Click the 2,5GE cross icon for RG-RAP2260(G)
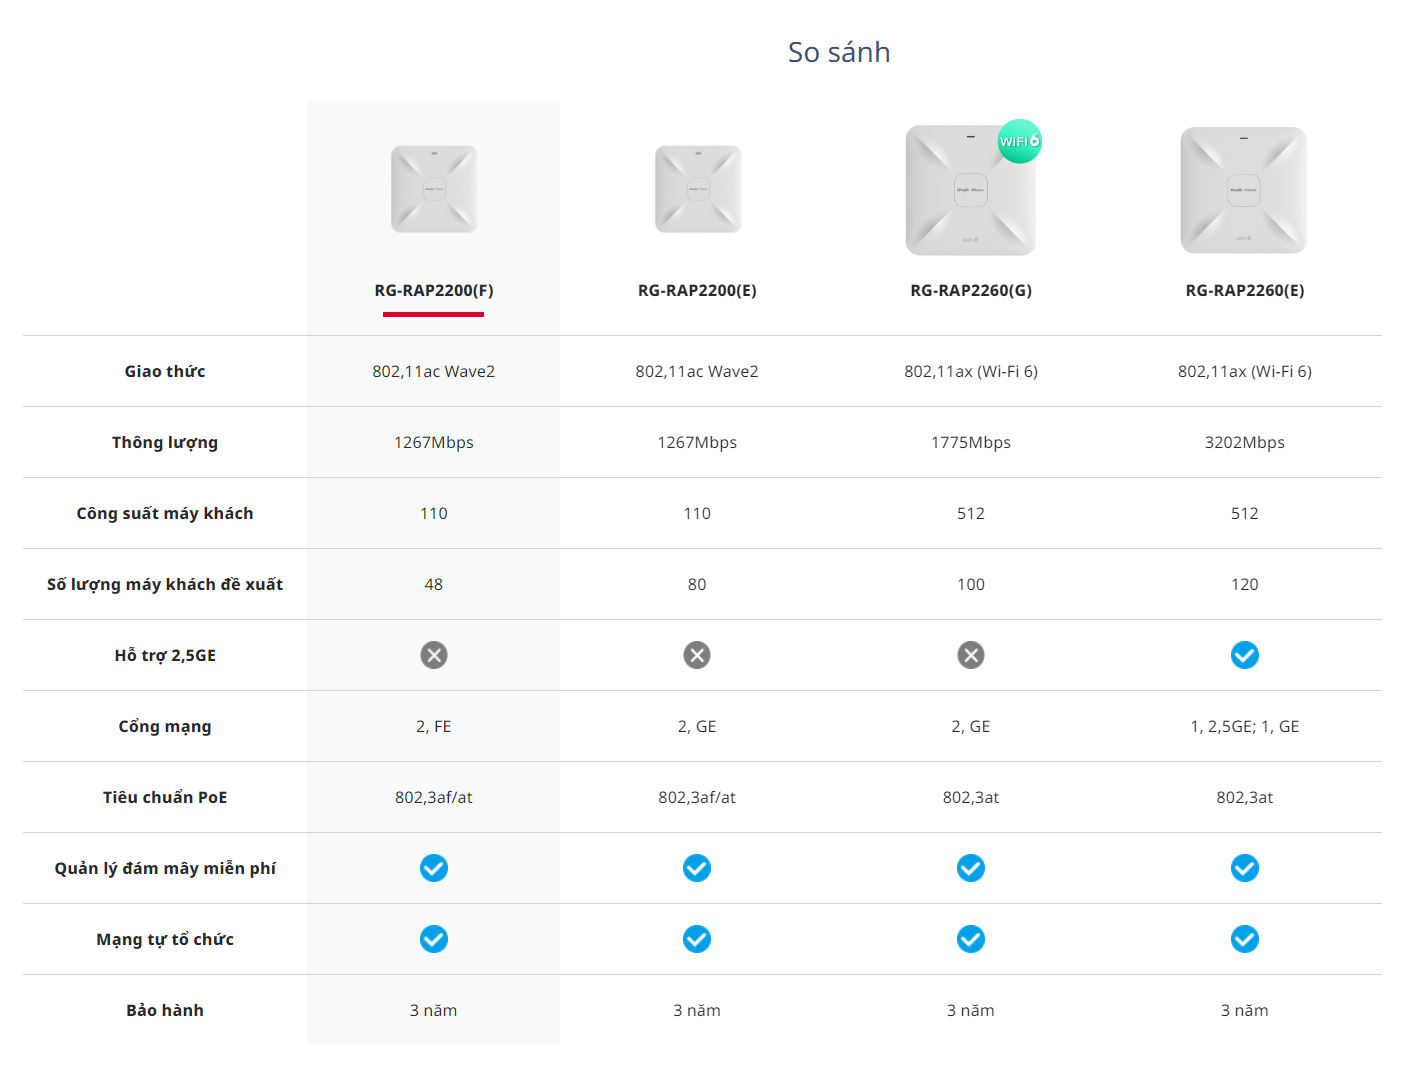Viewport: 1415px width, 1072px height. click(x=971, y=655)
